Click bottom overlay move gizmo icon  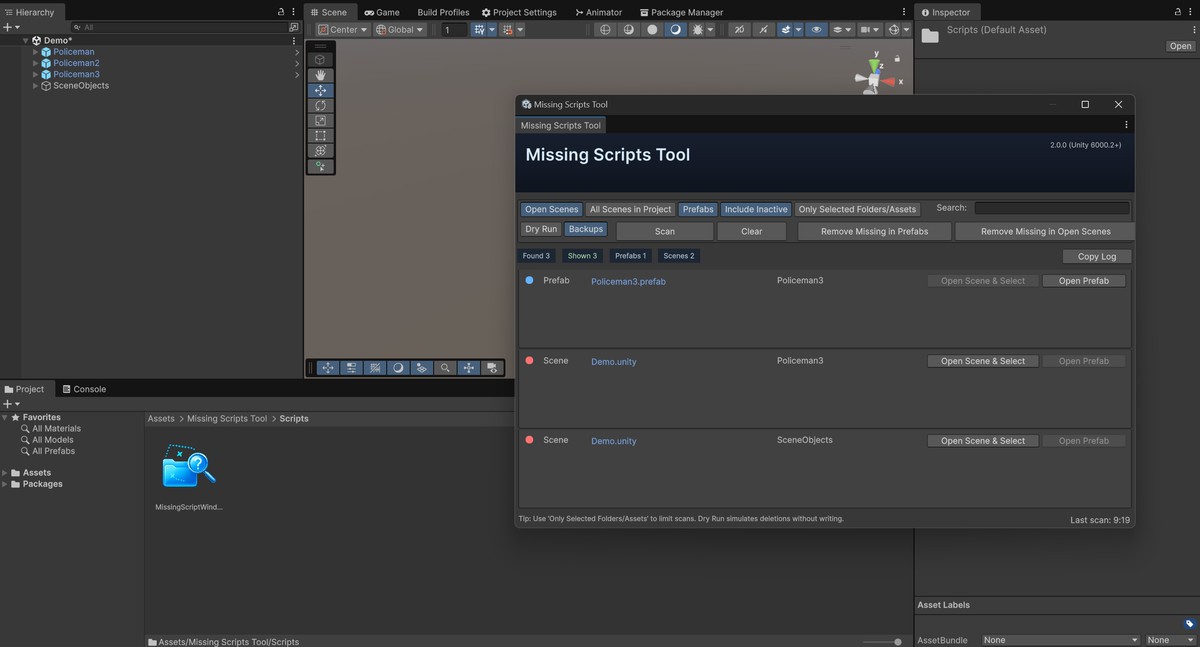(x=328, y=367)
